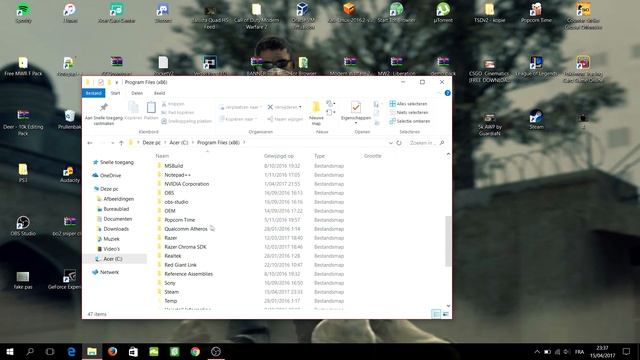
Task: Open the iTunes desktop shortcut
Action: 70,13
